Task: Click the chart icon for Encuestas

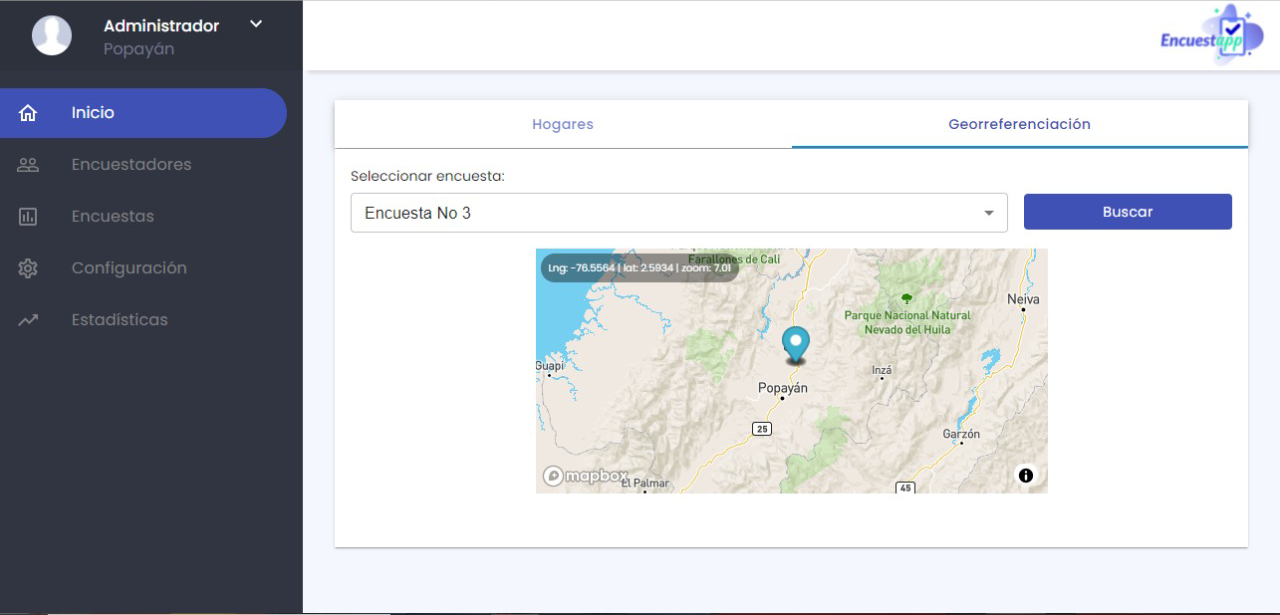Action: [x=28, y=217]
